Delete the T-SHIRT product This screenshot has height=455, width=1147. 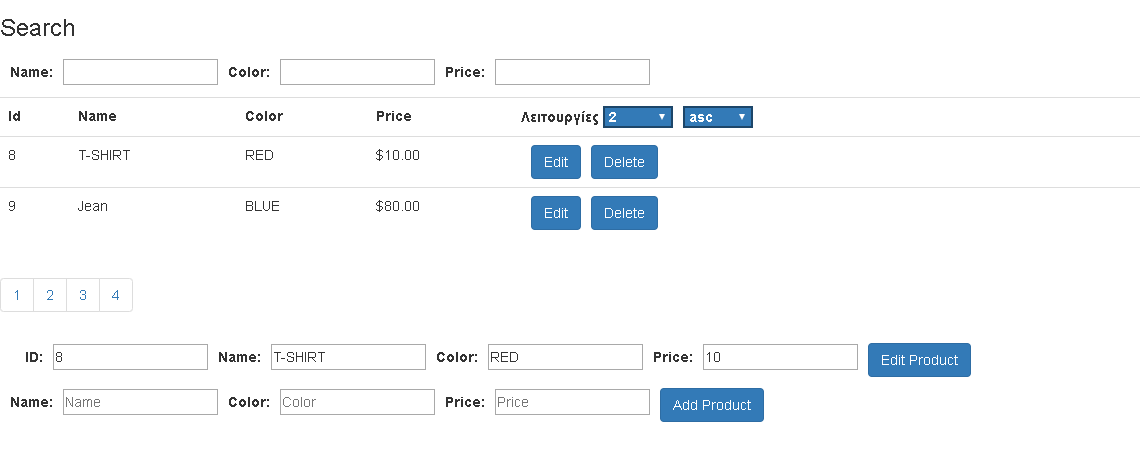click(624, 162)
